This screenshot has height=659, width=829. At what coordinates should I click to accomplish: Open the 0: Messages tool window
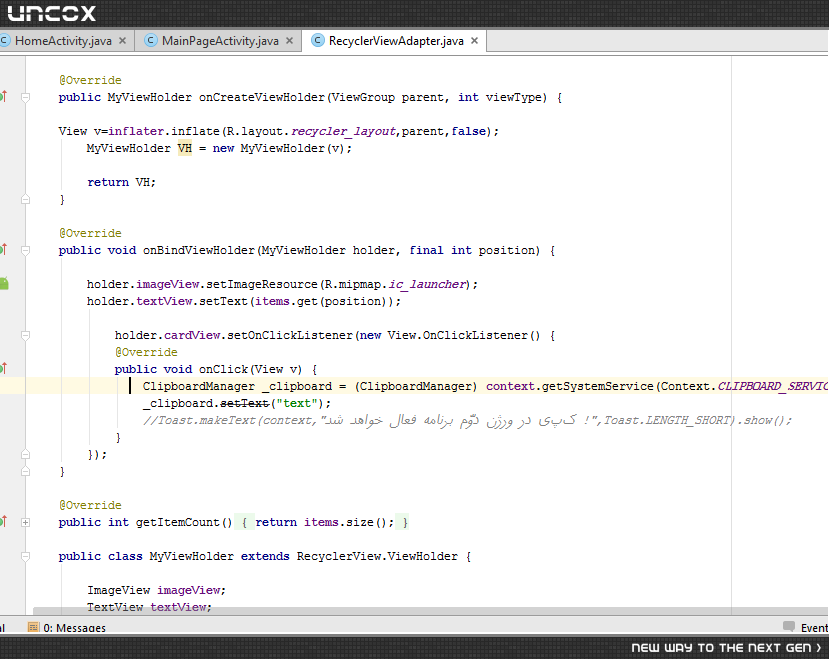click(67, 627)
